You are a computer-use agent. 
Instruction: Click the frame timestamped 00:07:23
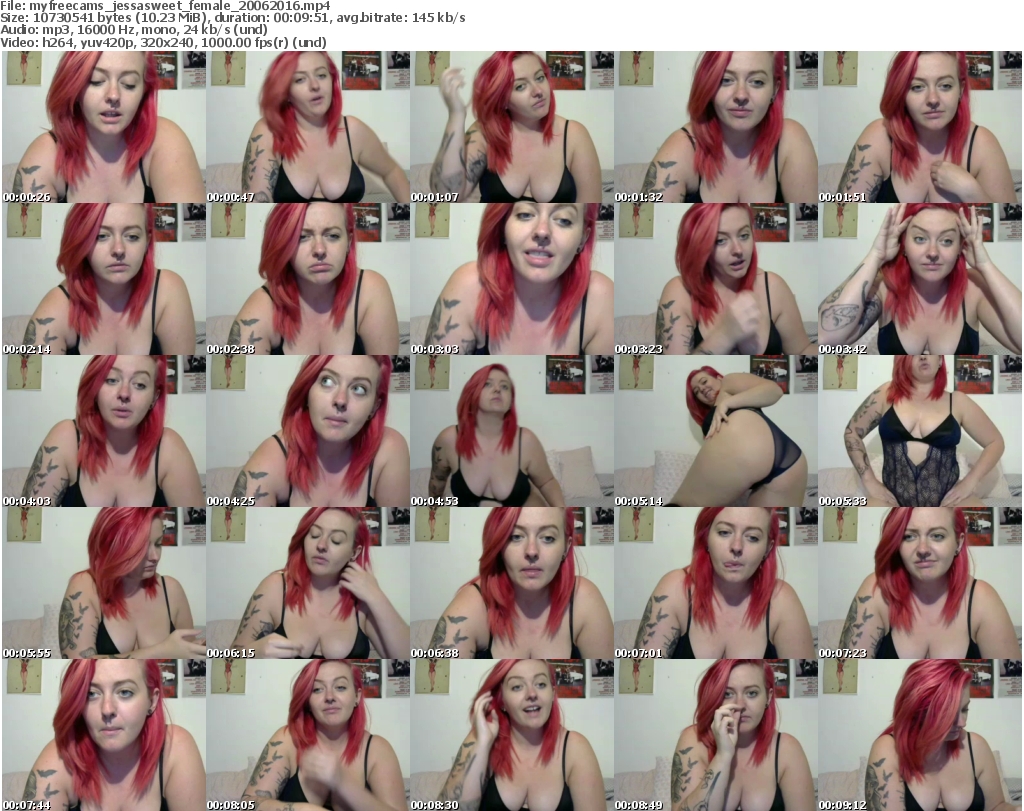[920, 583]
